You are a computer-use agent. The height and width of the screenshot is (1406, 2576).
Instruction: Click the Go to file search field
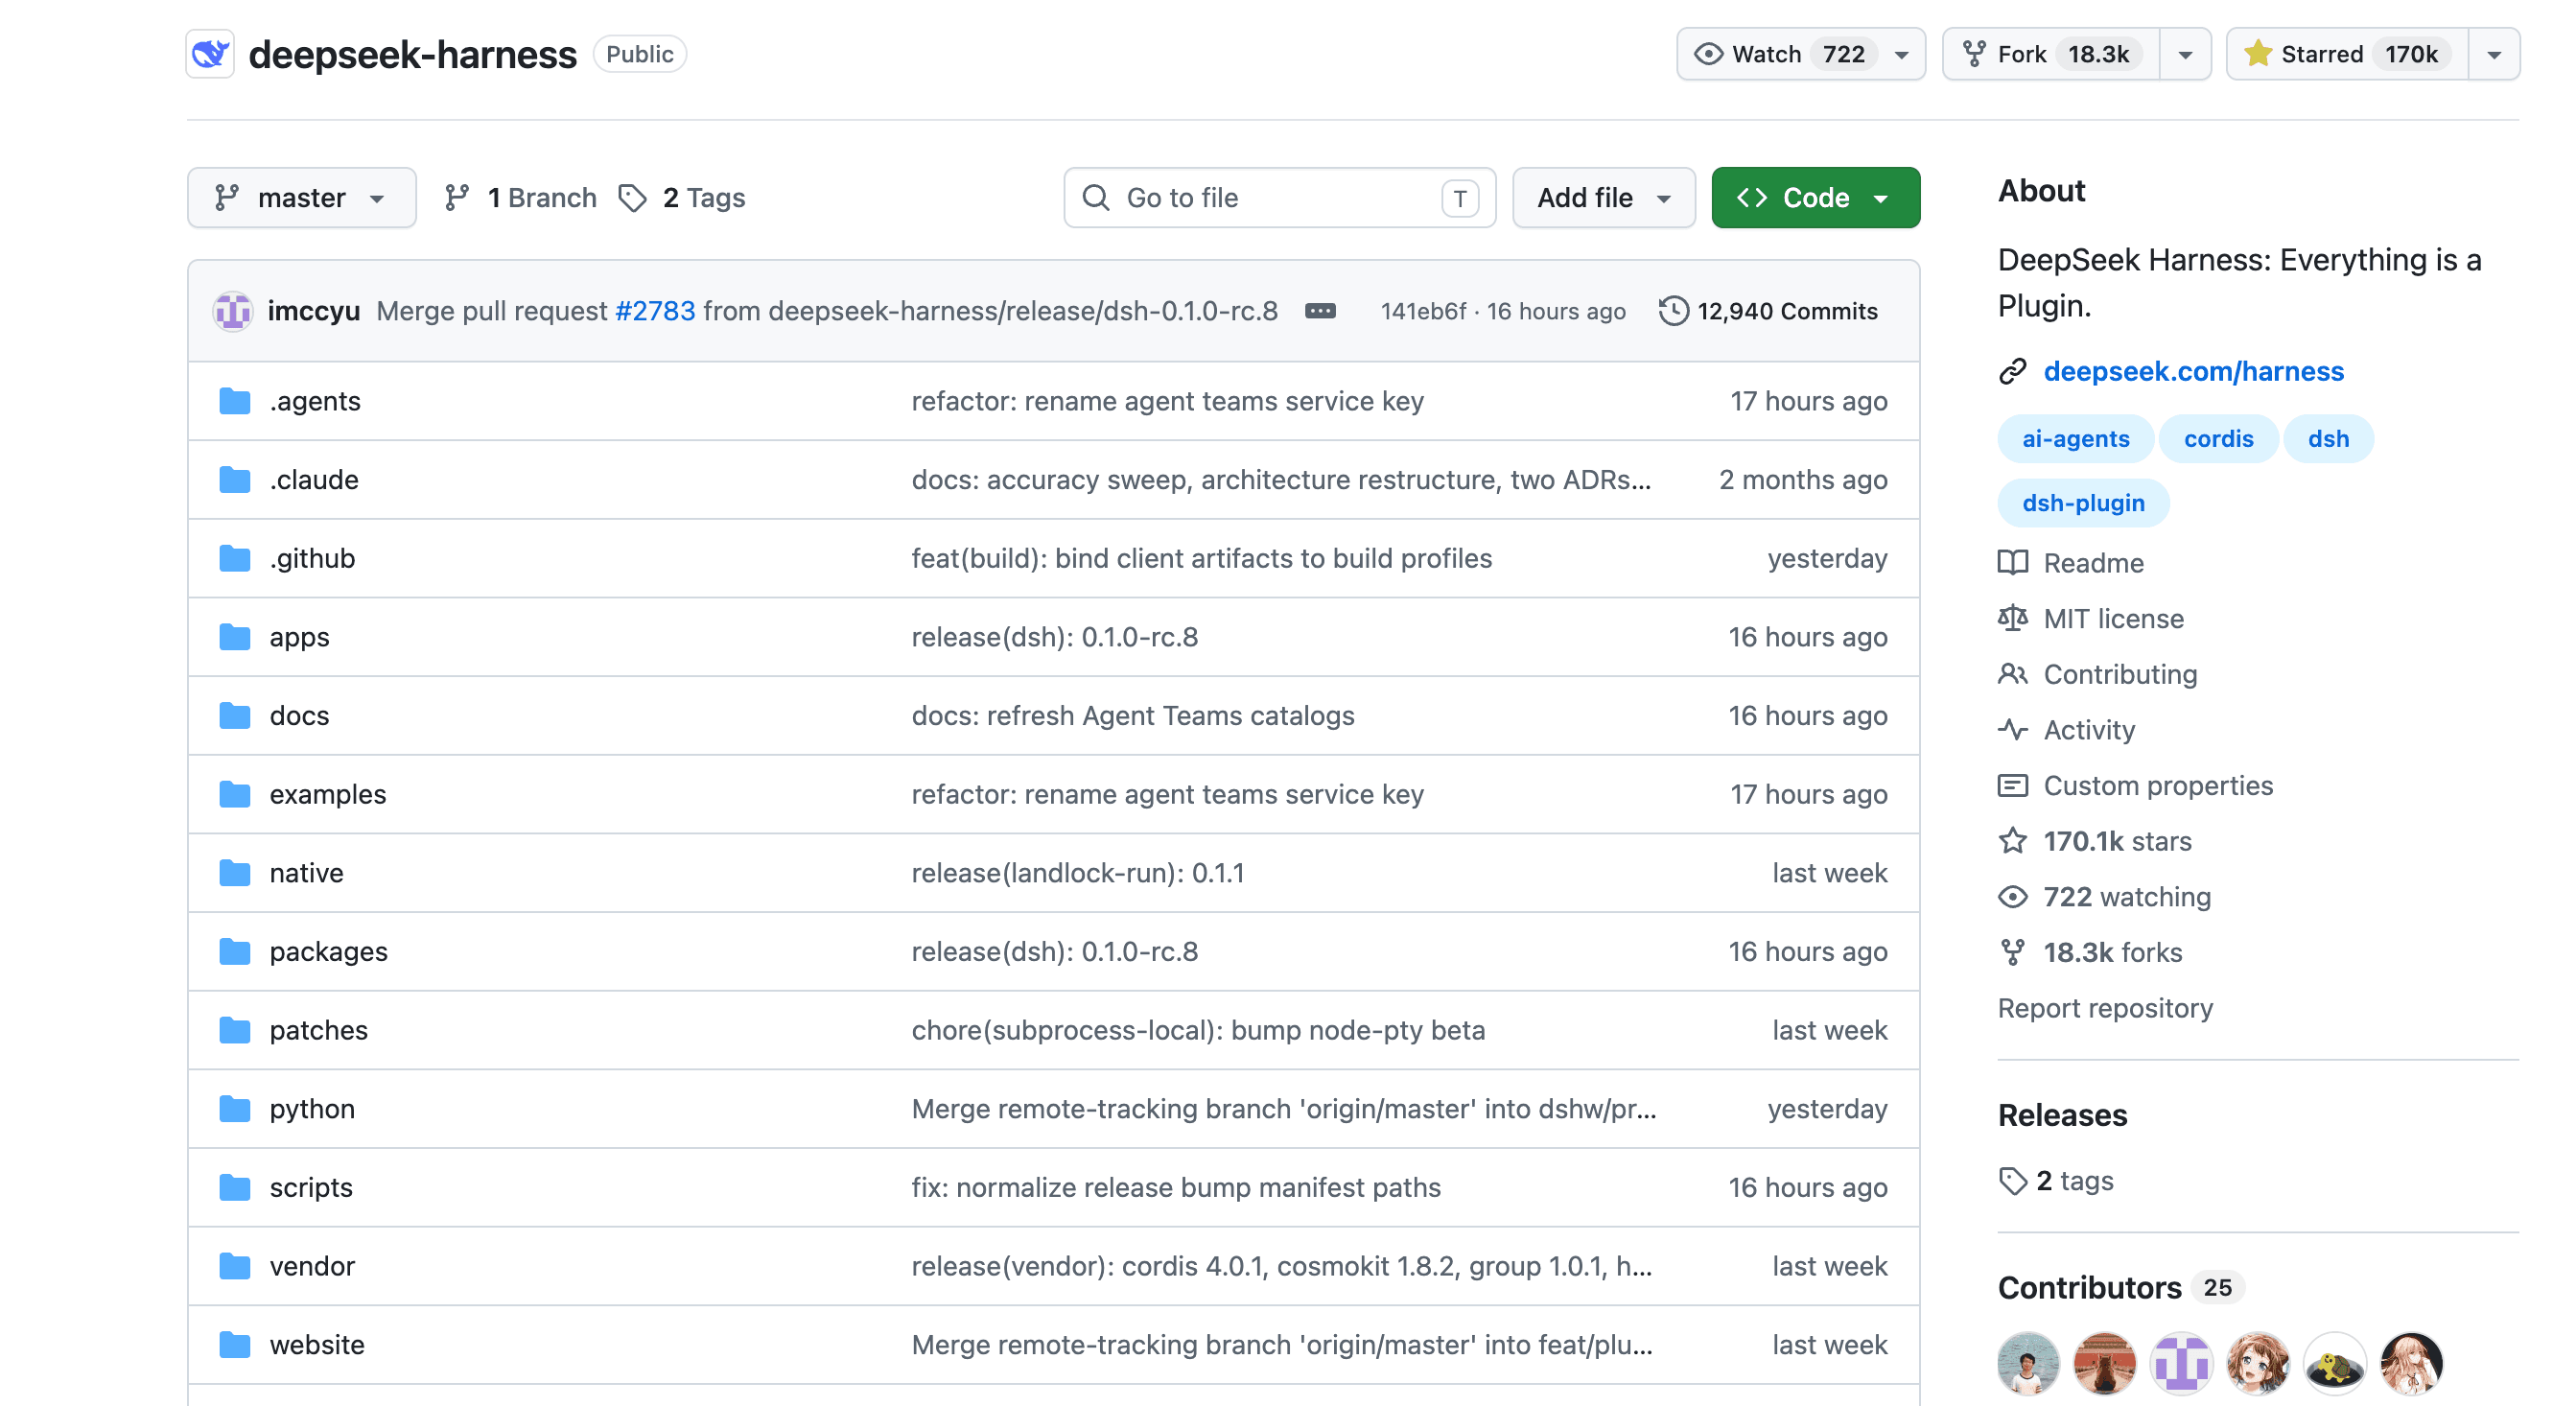pos(1279,198)
